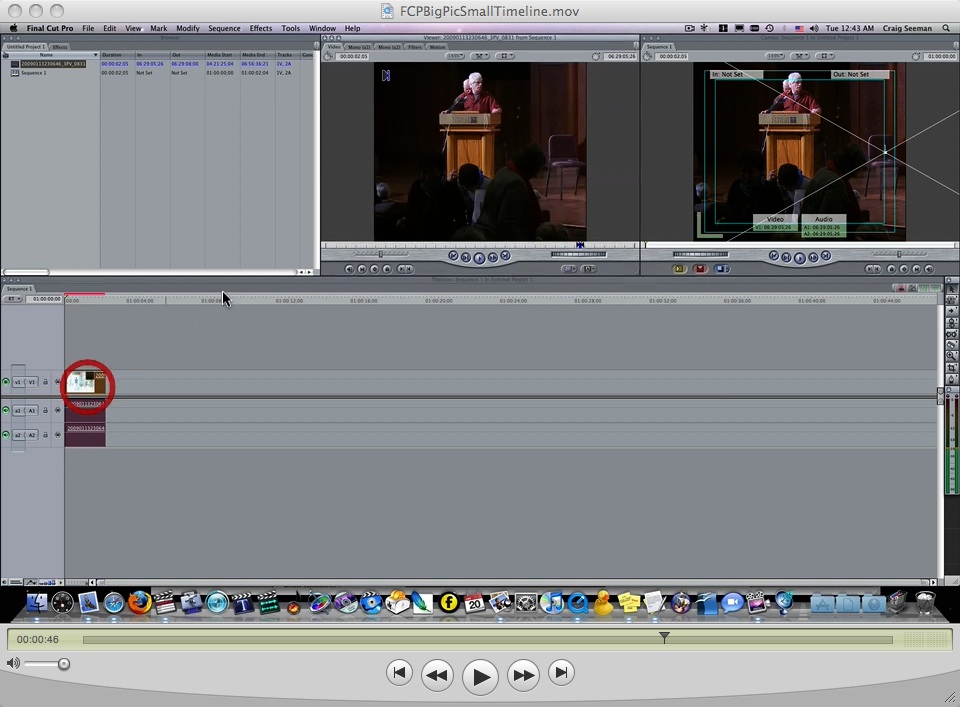The height and width of the screenshot is (707, 960).
Task: Open Canvas zoom percentage pop-up
Action: (774, 56)
